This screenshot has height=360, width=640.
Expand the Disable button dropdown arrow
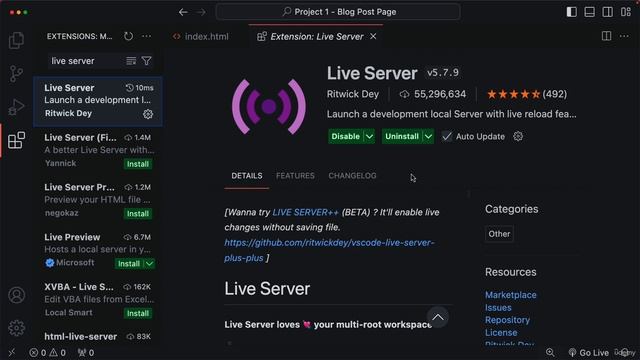click(369, 136)
